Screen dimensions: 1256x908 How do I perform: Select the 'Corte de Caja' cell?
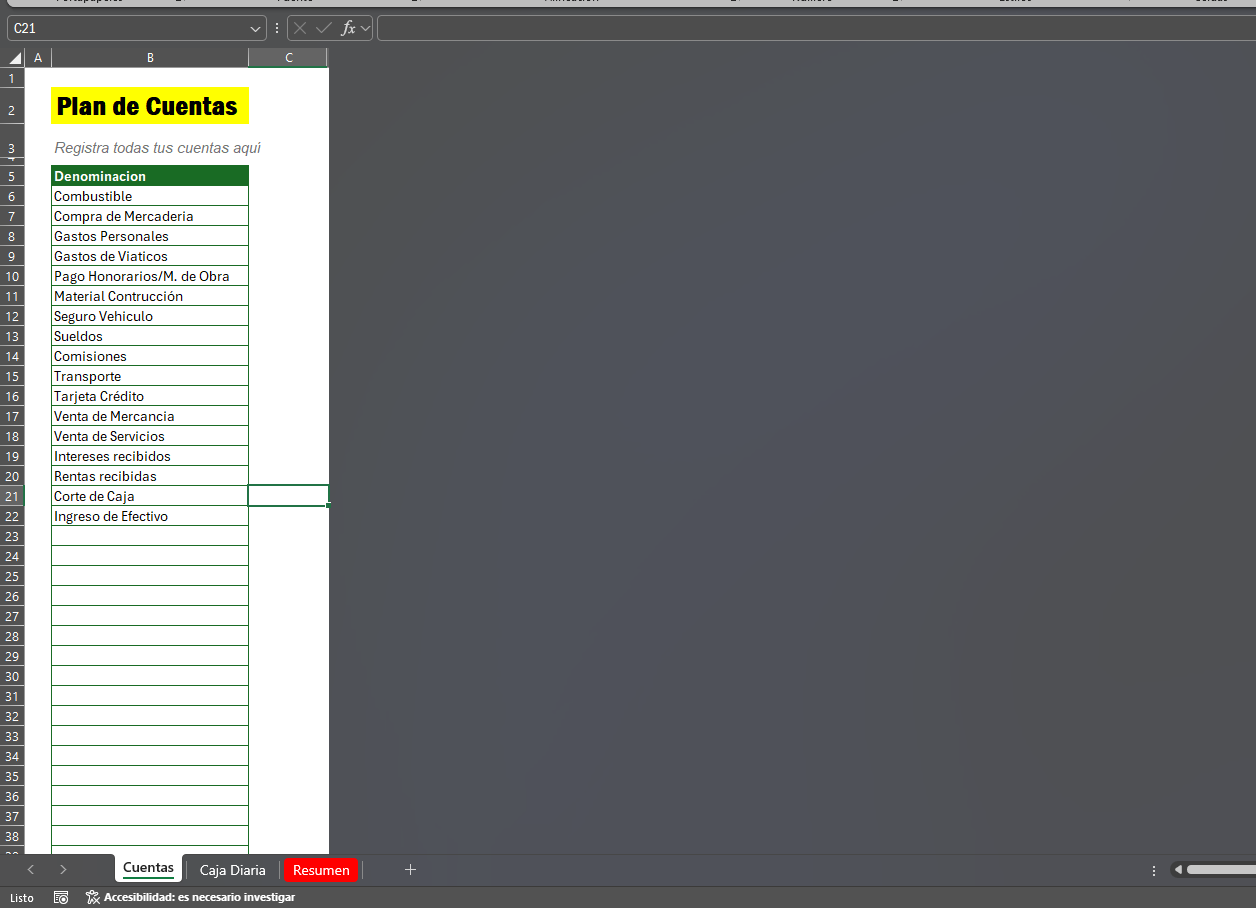150,496
